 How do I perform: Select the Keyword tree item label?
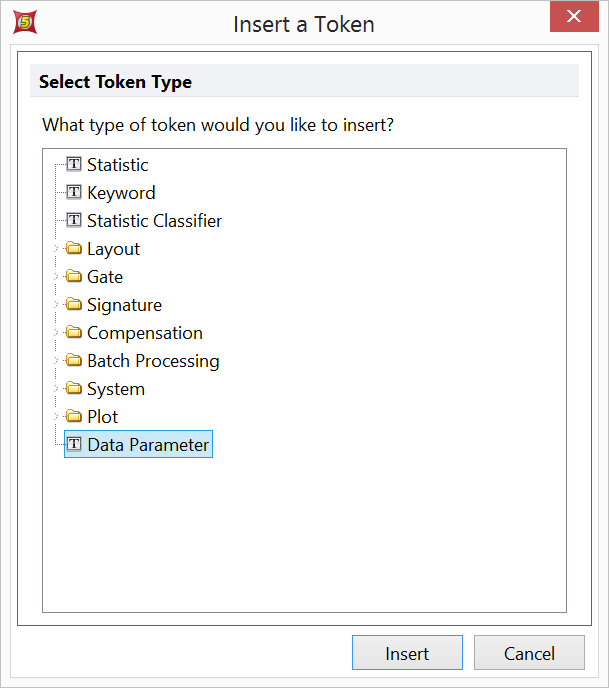coord(121,193)
